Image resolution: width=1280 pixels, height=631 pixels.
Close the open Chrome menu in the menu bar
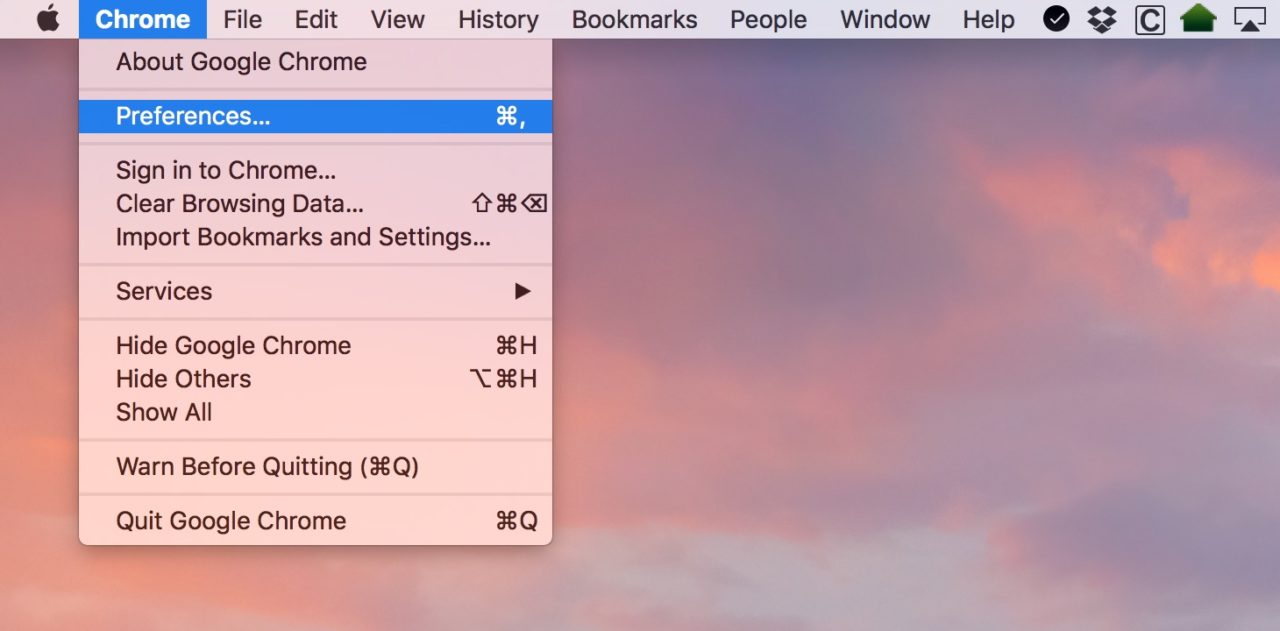143,19
